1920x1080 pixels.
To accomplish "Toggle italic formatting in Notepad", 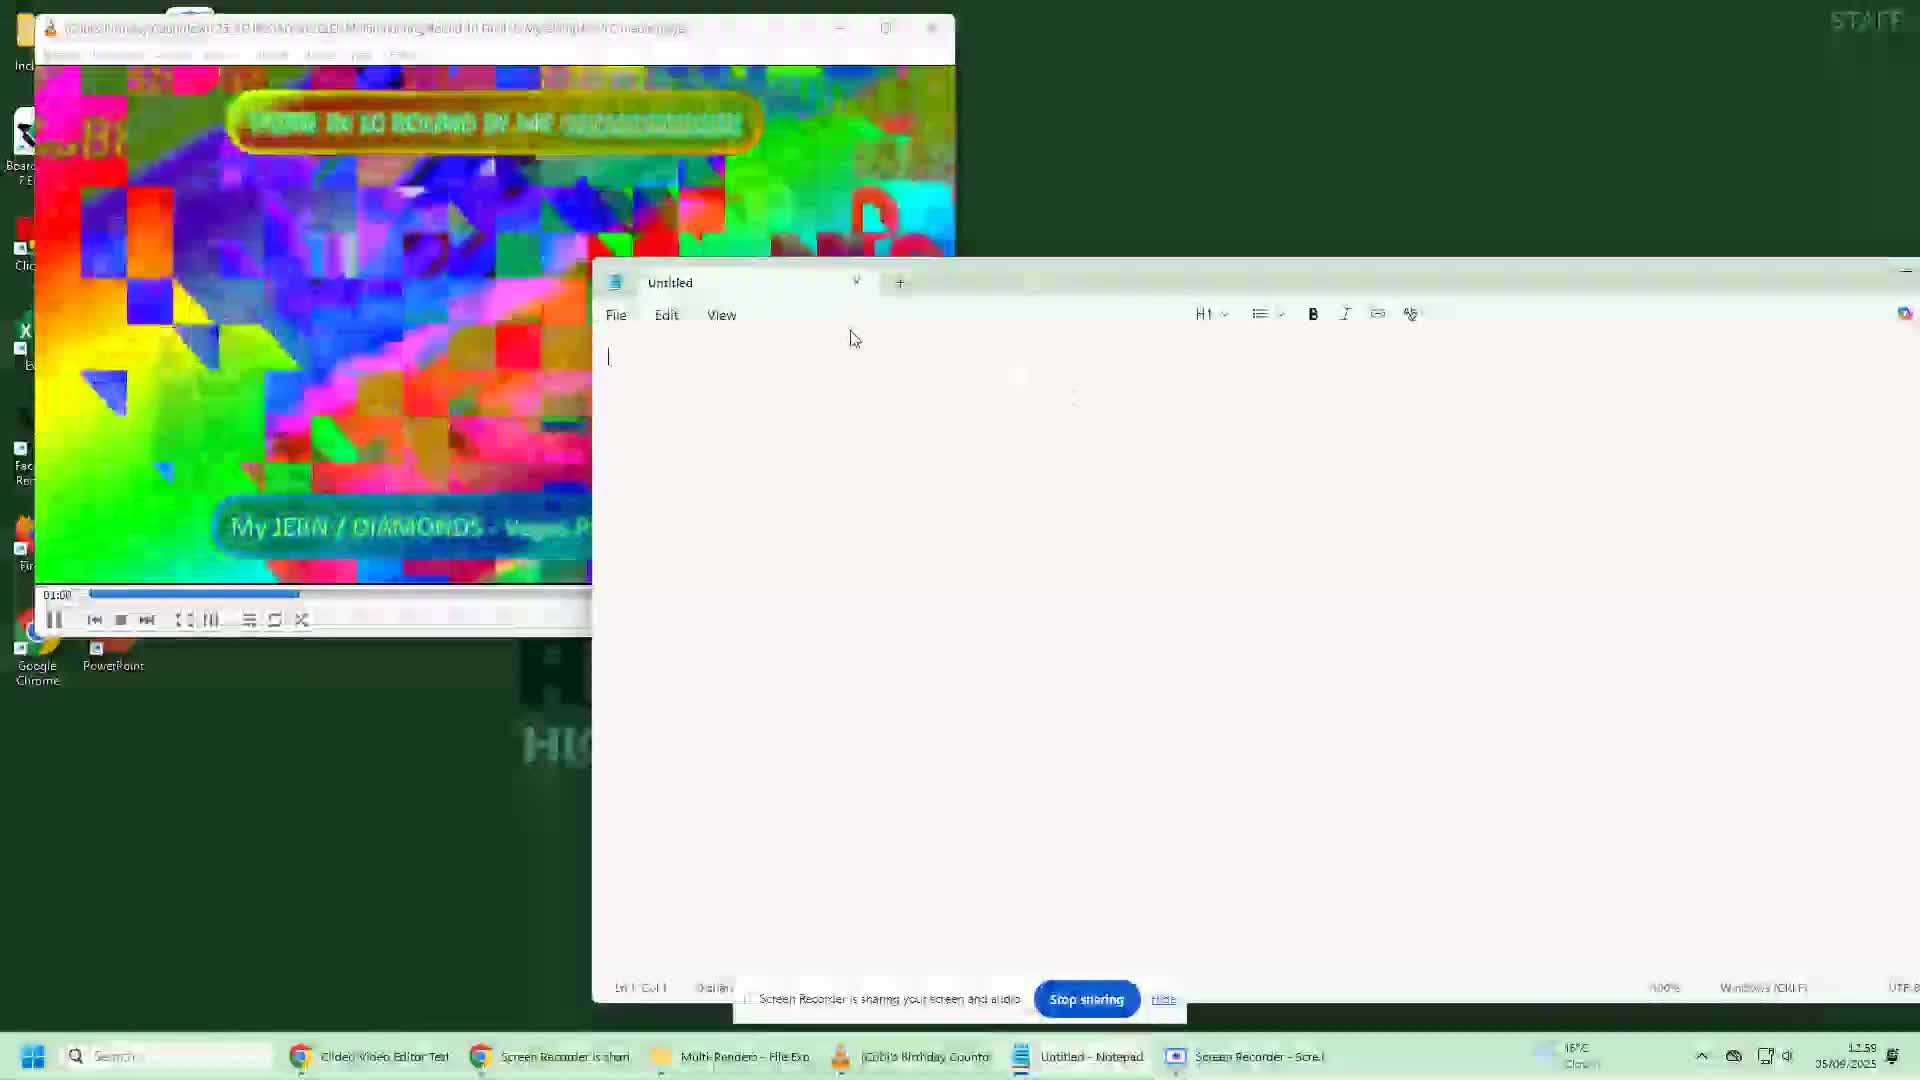I will click(x=1345, y=314).
